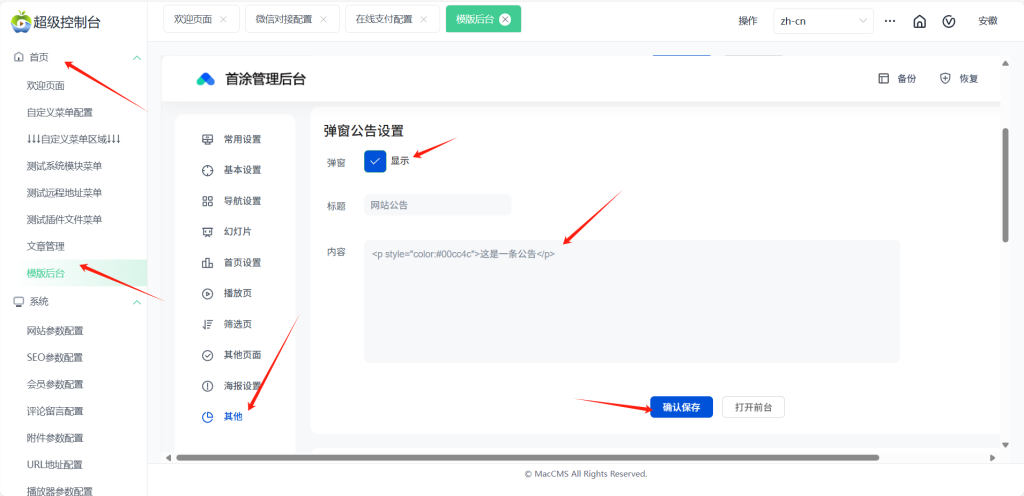Collapse the 系统 menu group chevron
Screen dimensions: 1024x496
coord(136,302)
